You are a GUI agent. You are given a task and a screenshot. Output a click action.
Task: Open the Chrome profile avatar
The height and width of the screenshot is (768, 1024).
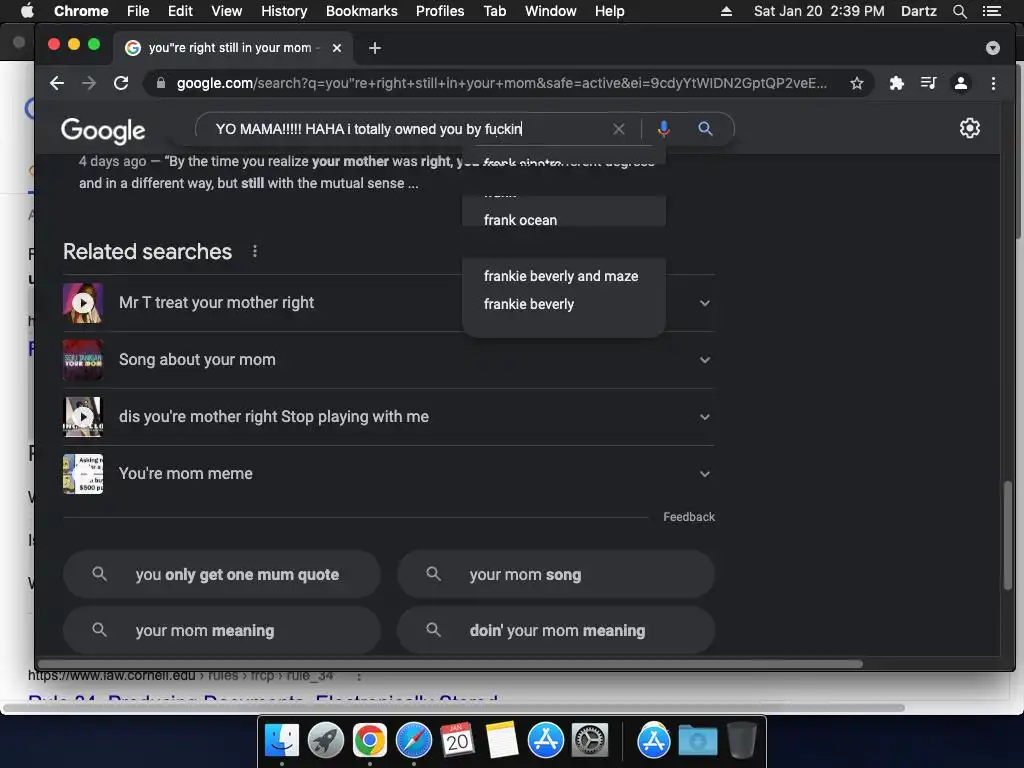coord(961,83)
